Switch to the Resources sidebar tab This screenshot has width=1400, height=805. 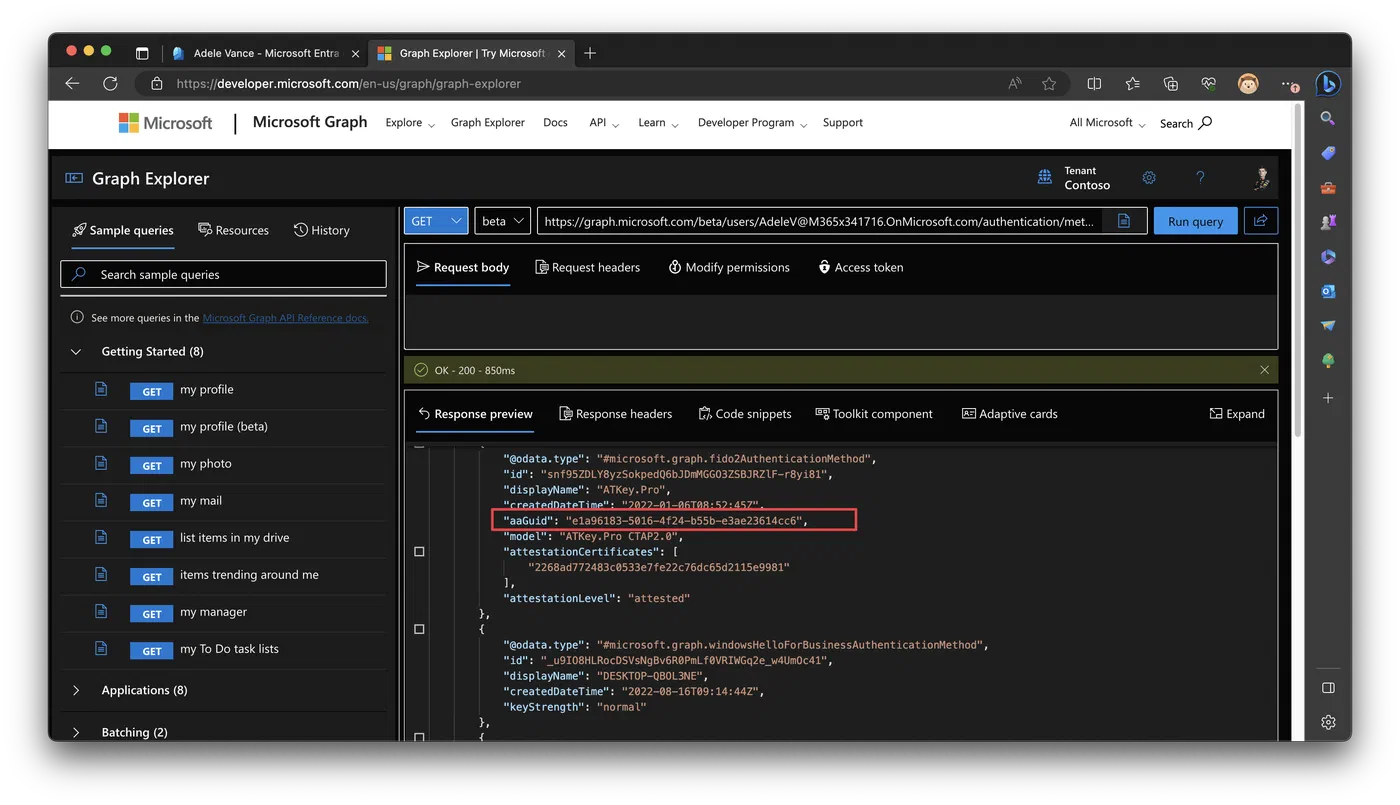tap(234, 230)
